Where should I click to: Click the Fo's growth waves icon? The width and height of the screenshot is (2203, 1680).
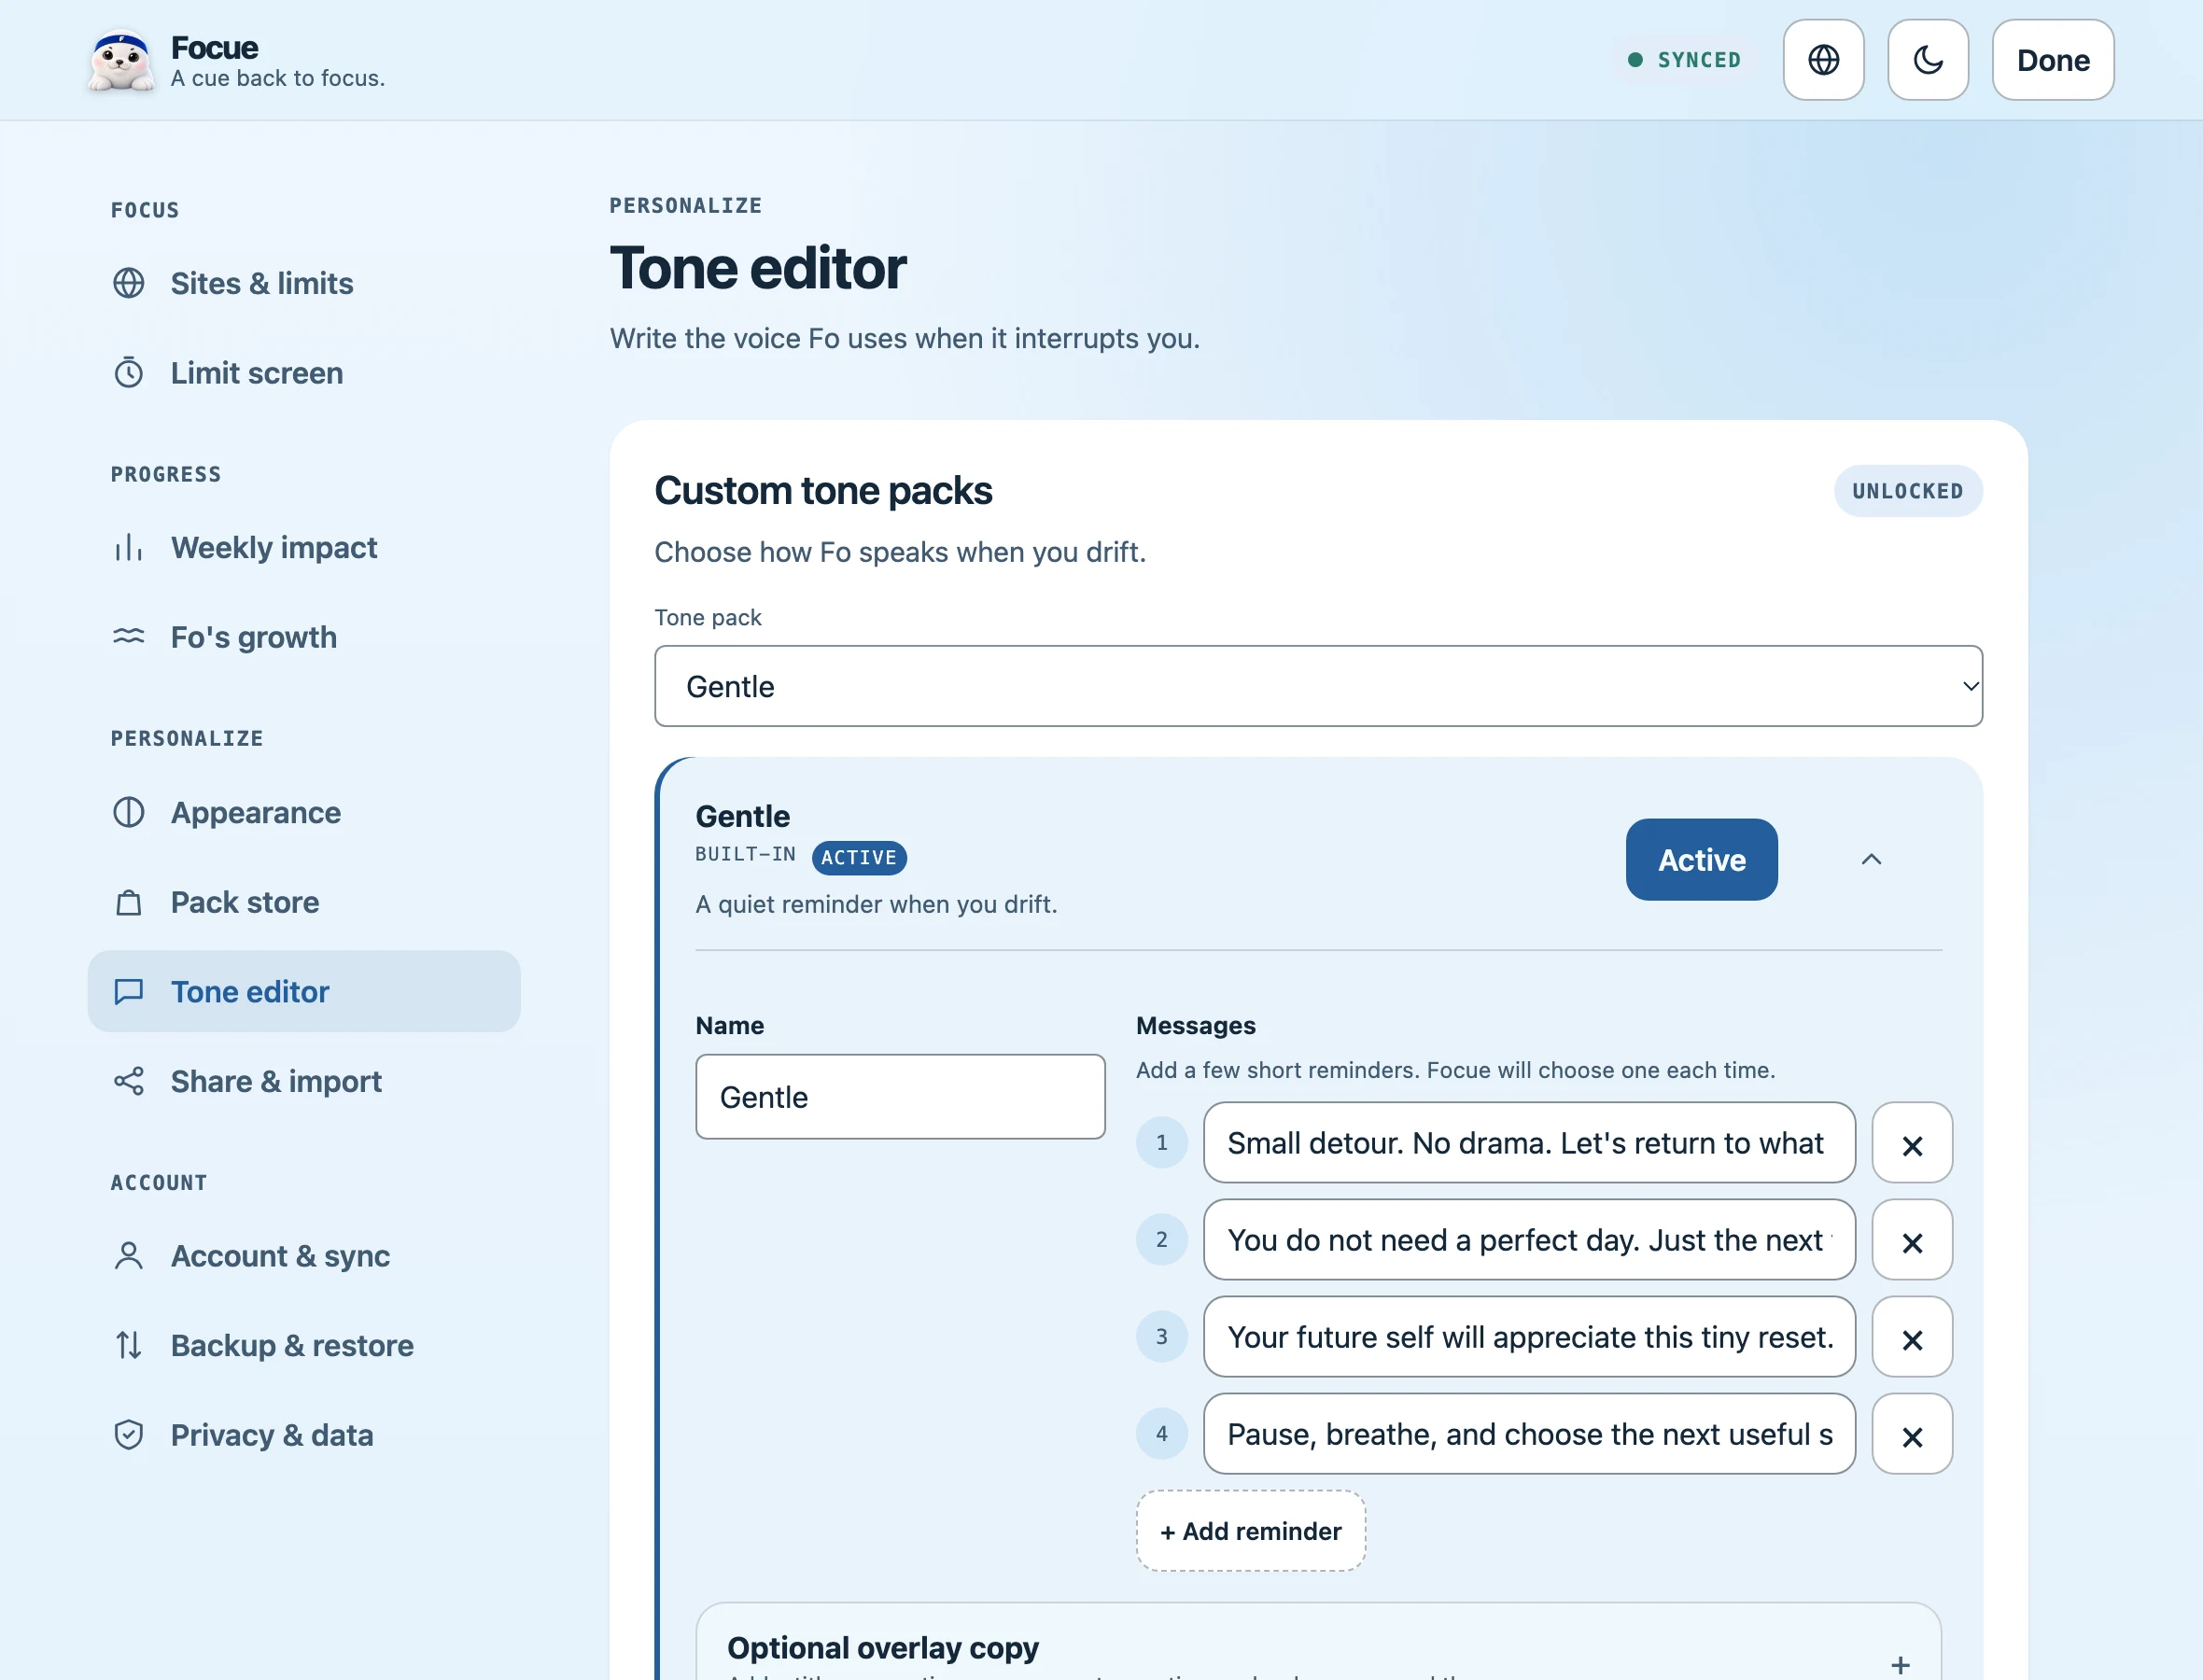coord(129,637)
